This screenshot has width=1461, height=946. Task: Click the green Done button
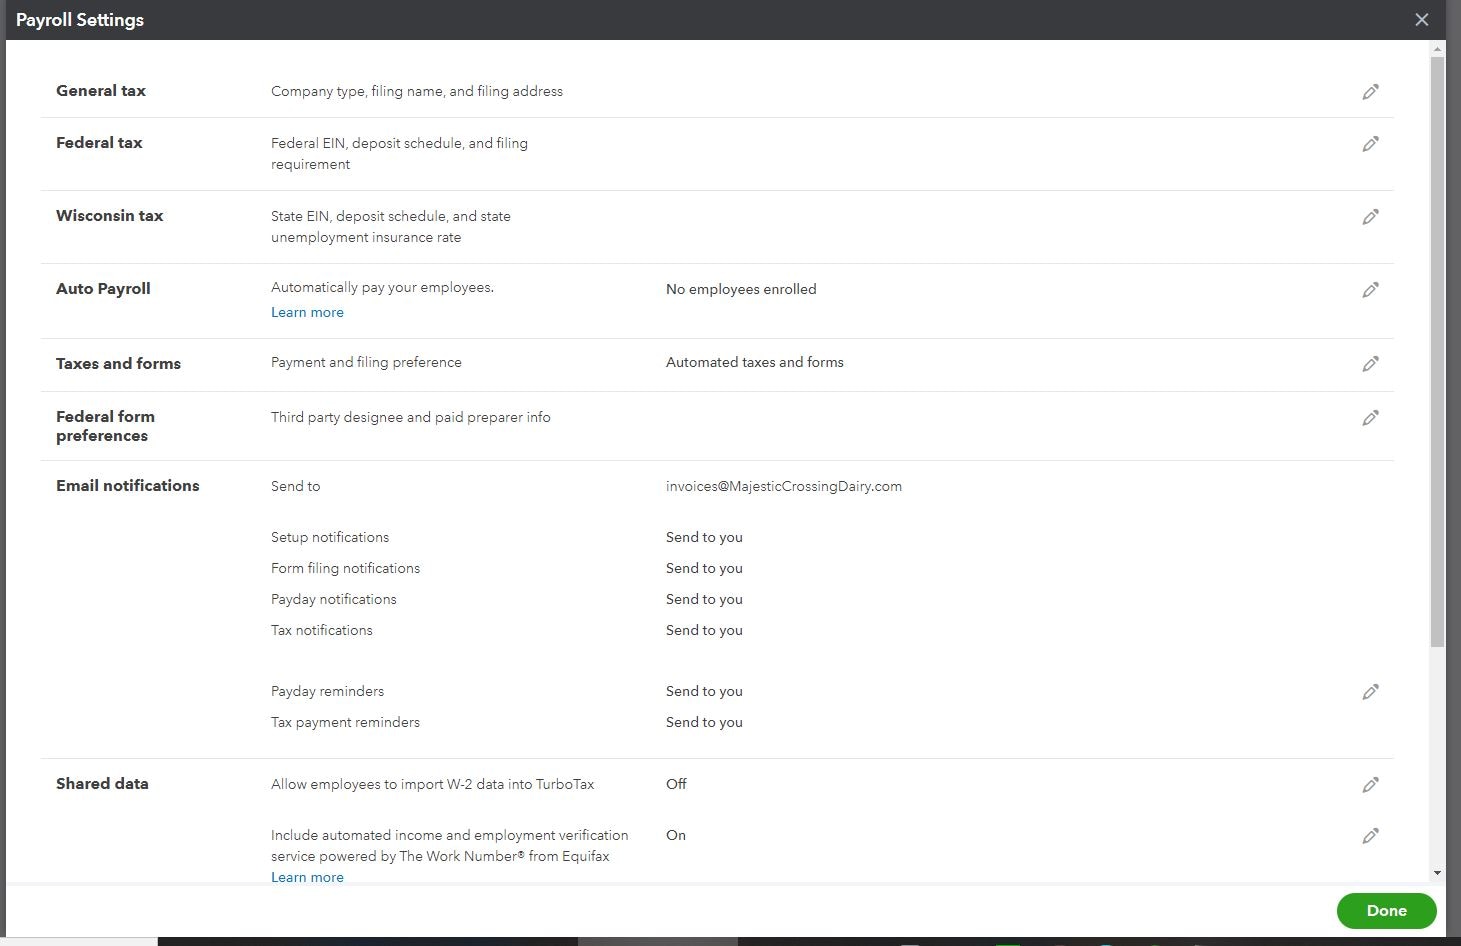(x=1386, y=911)
